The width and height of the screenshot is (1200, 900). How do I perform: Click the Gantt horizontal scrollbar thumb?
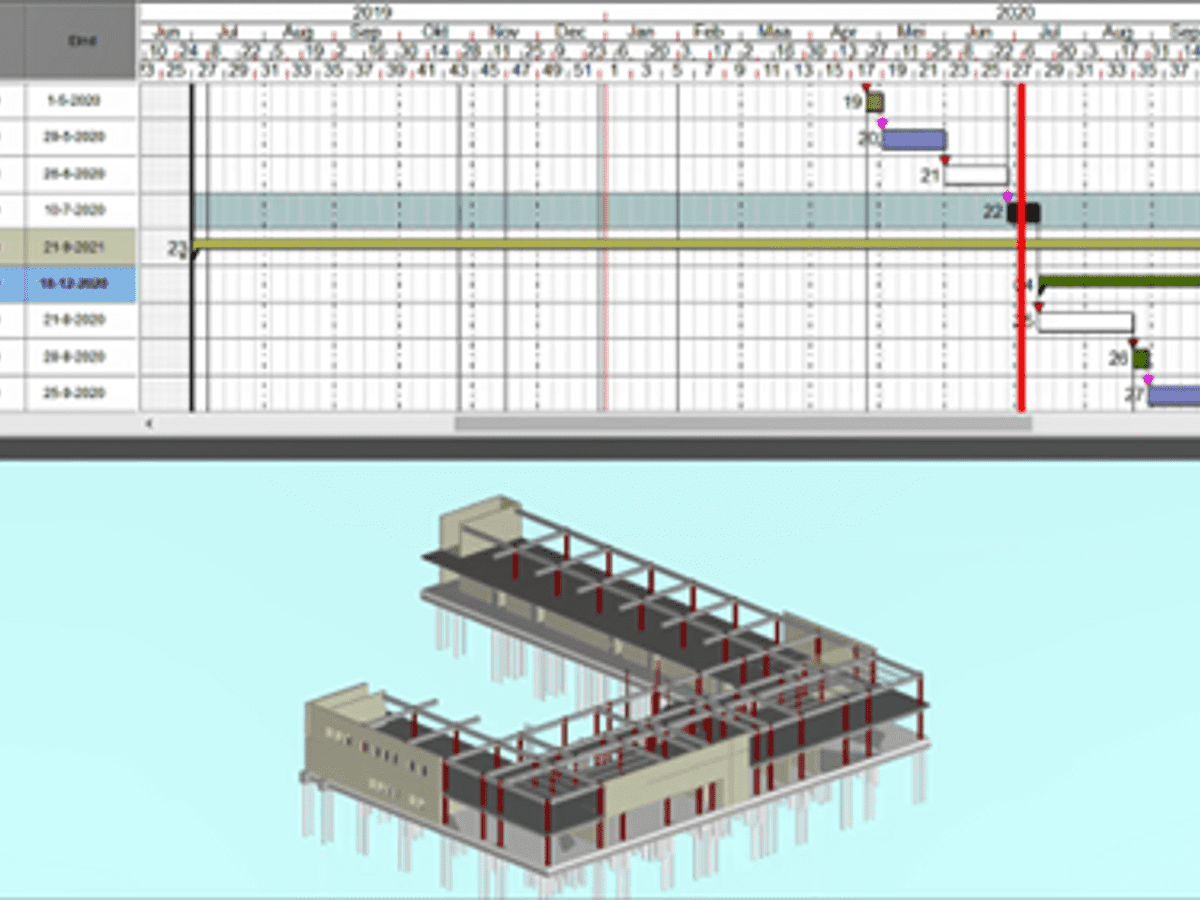coord(742,424)
